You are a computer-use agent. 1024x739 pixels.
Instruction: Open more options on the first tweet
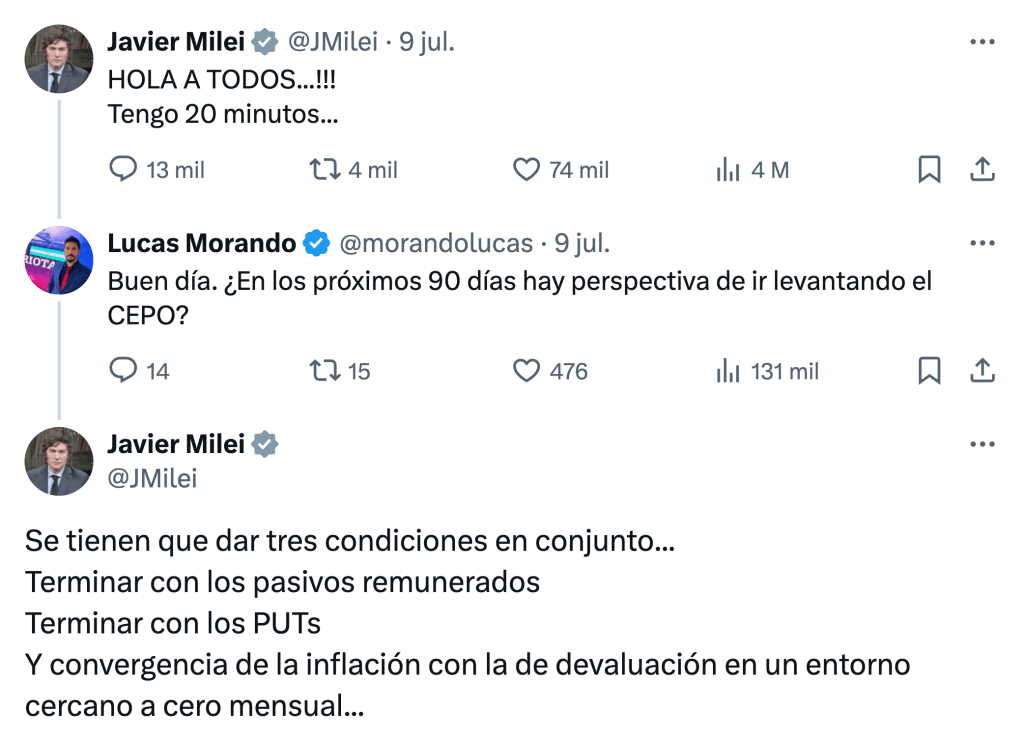(x=983, y=42)
